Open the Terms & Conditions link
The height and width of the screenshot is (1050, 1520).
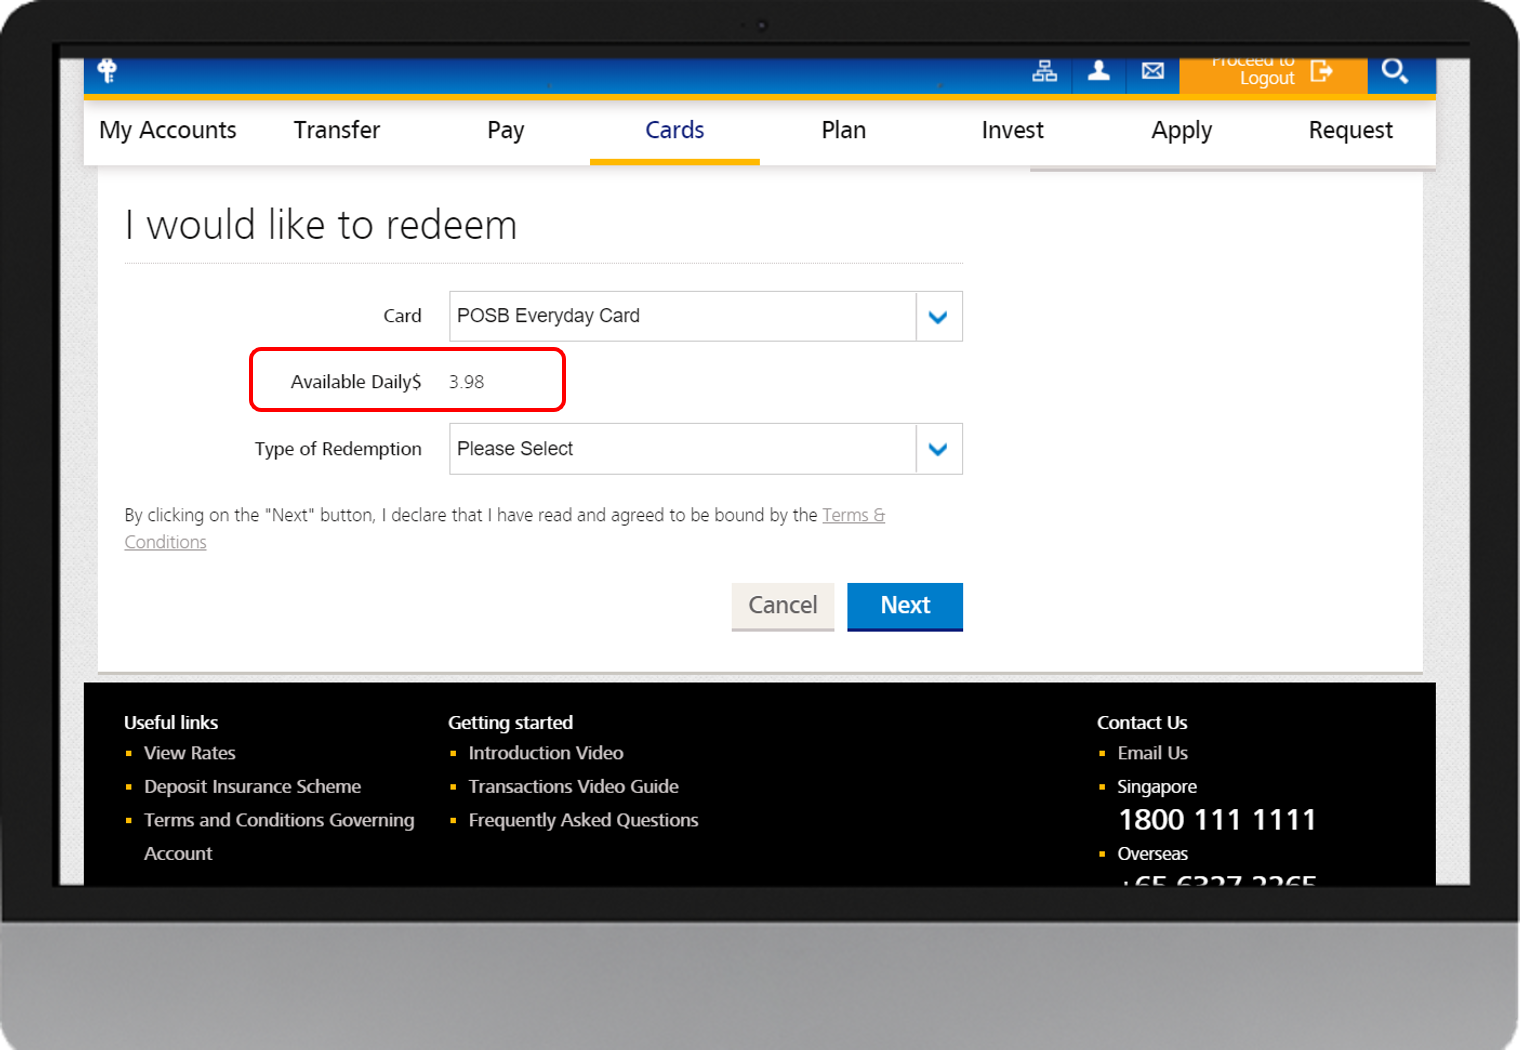click(852, 516)
